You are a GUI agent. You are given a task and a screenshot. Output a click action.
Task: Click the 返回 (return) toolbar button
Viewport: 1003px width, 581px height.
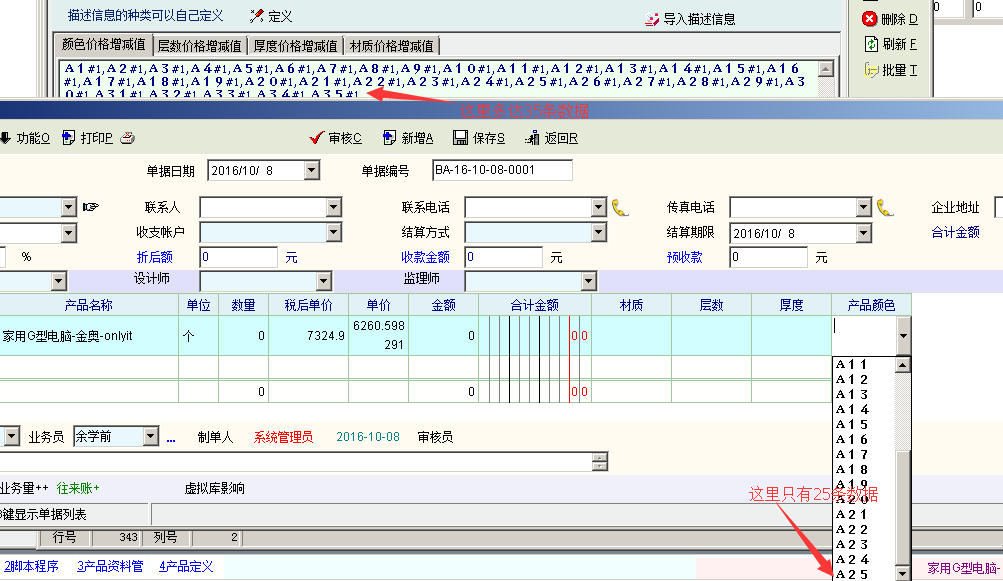coord(551,138)
